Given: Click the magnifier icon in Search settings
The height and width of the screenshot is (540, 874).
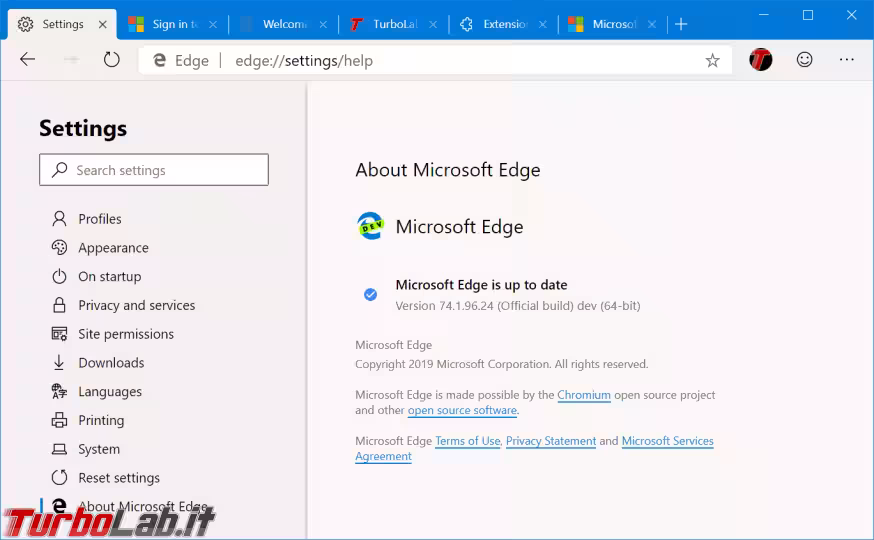Looking at the screenshot, I should 60,169.
